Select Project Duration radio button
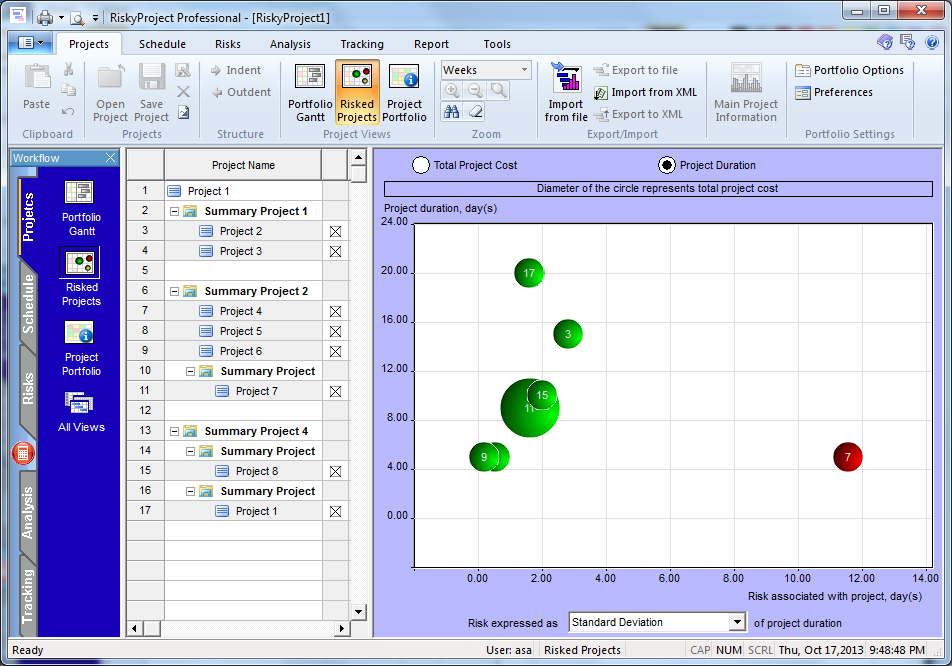The image size is (952, 666). [x=667, y=165]
